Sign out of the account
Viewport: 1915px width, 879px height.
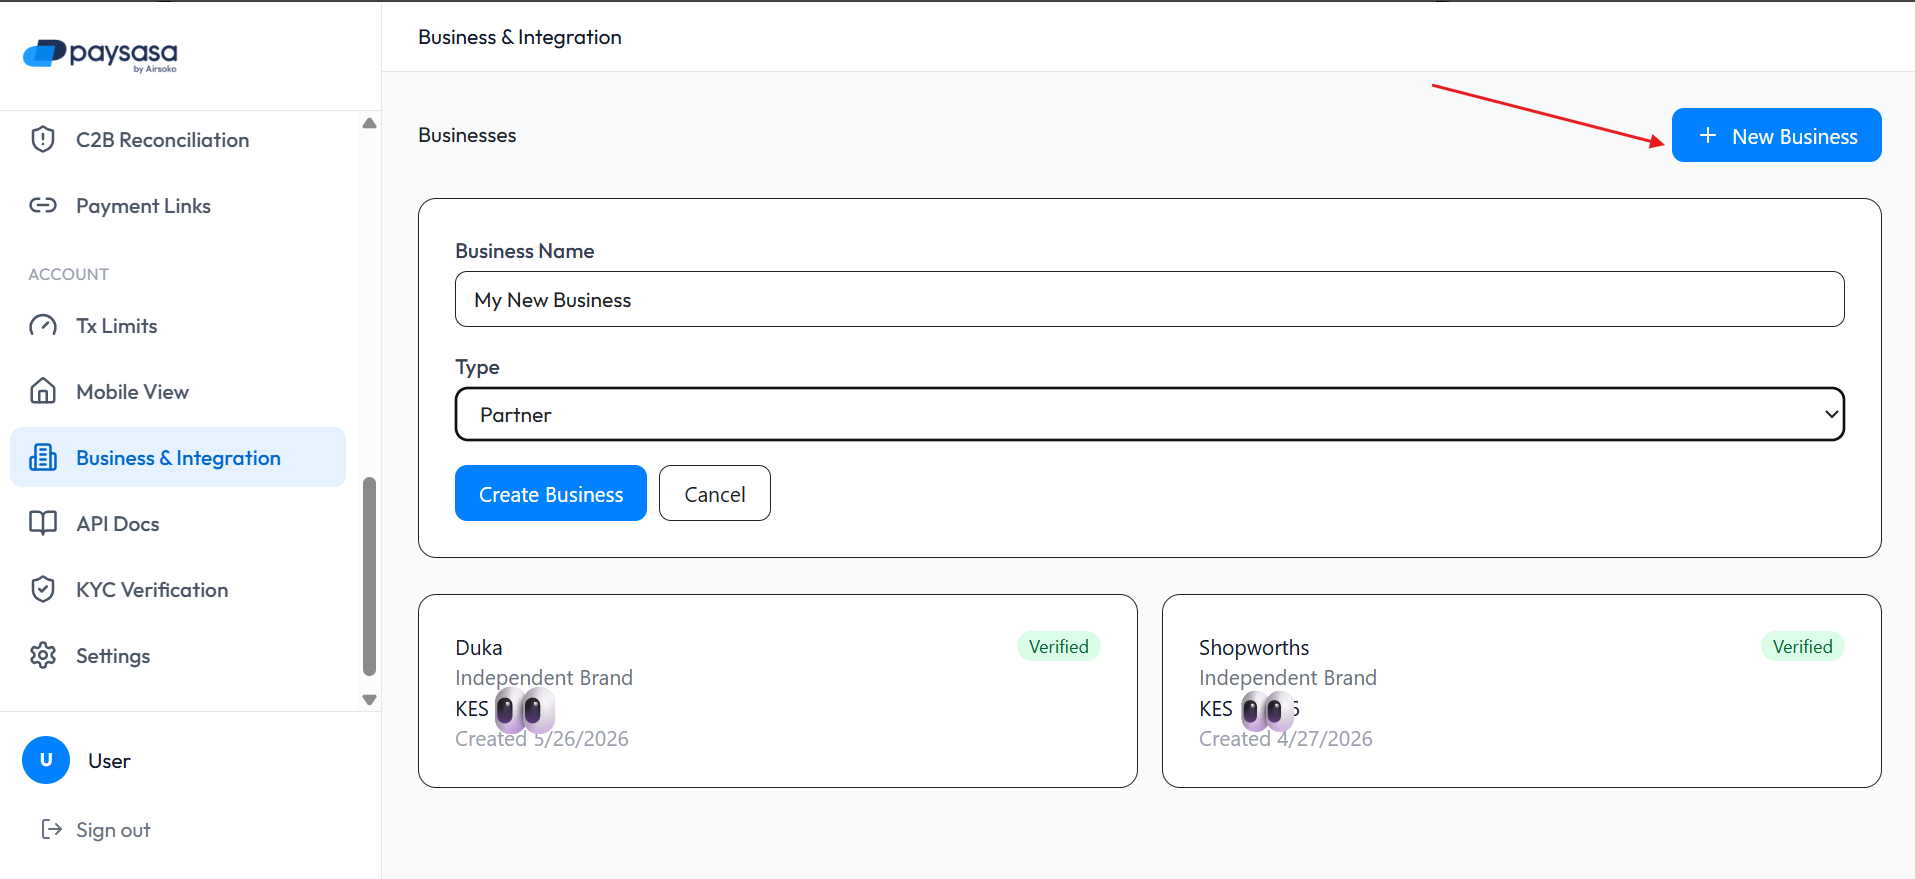click(x=96, y=829)
